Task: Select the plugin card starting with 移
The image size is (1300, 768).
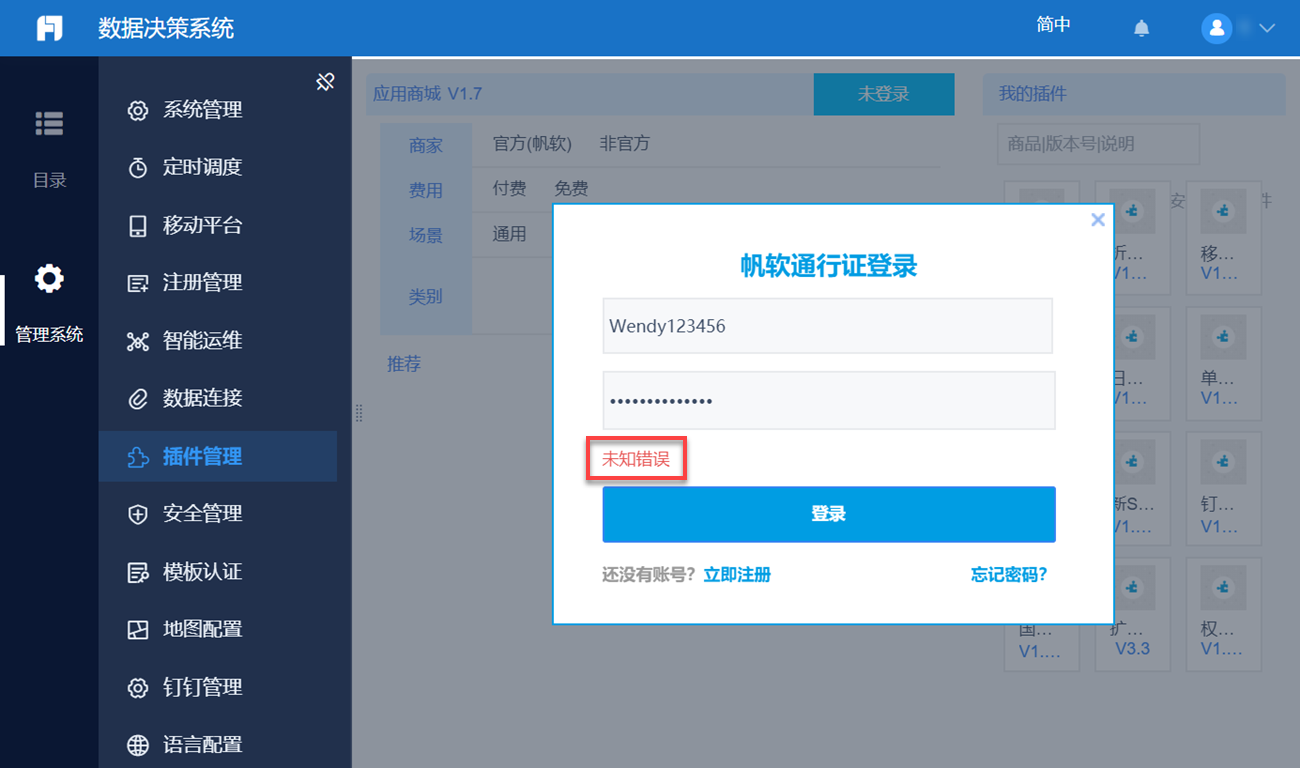Action: coord(1223,238)
